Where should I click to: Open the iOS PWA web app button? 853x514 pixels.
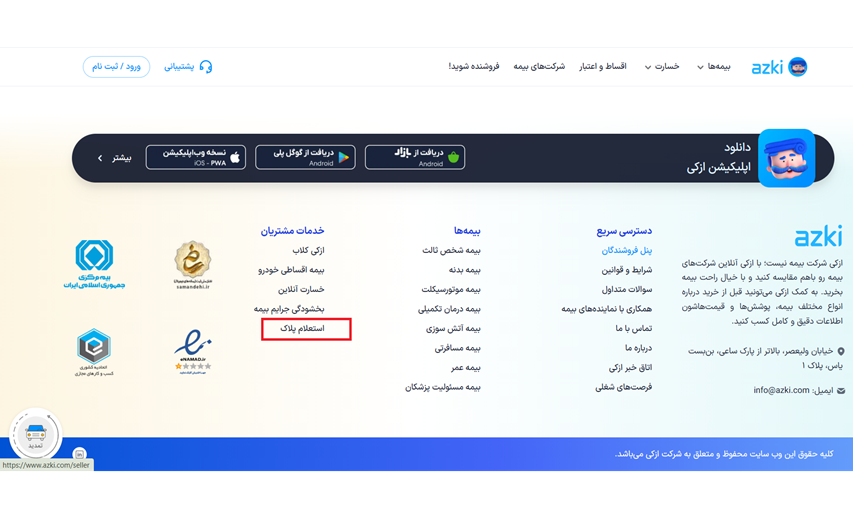[196, 157]
